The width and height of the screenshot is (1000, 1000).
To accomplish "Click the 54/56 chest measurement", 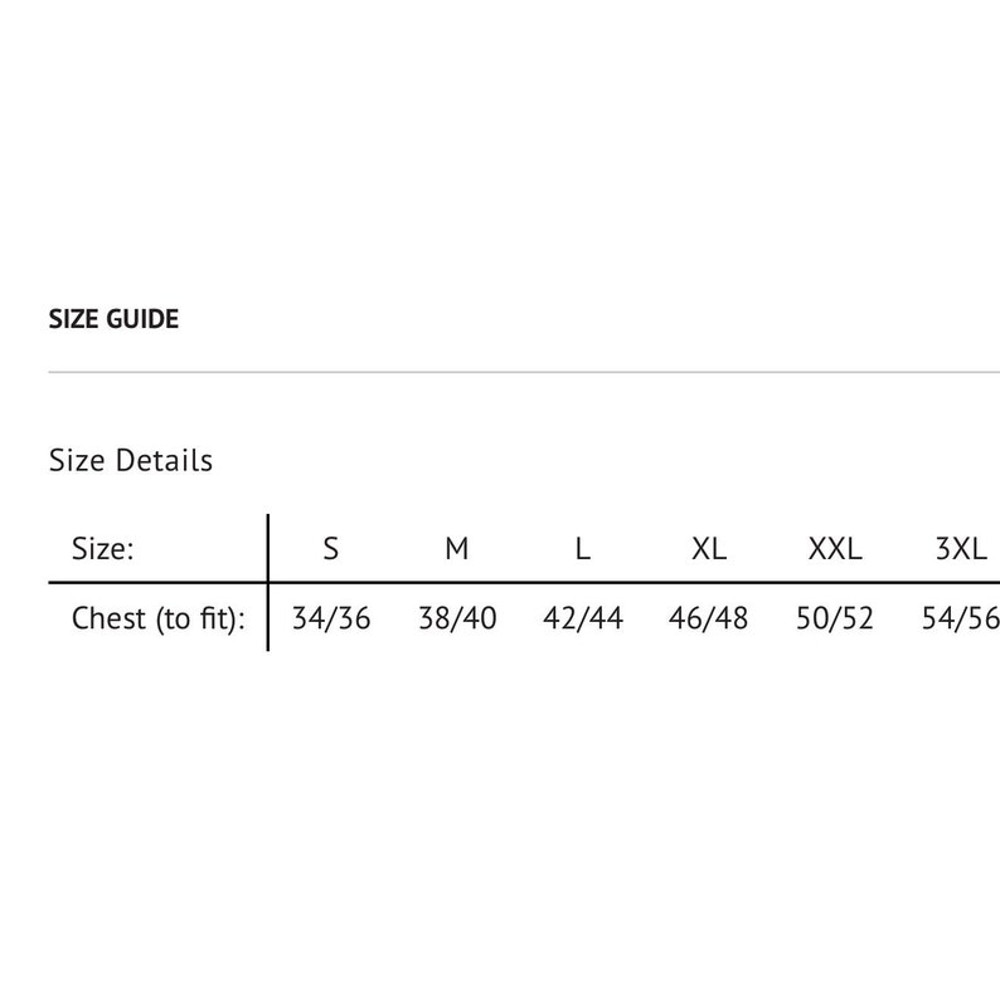I will 960,619.
